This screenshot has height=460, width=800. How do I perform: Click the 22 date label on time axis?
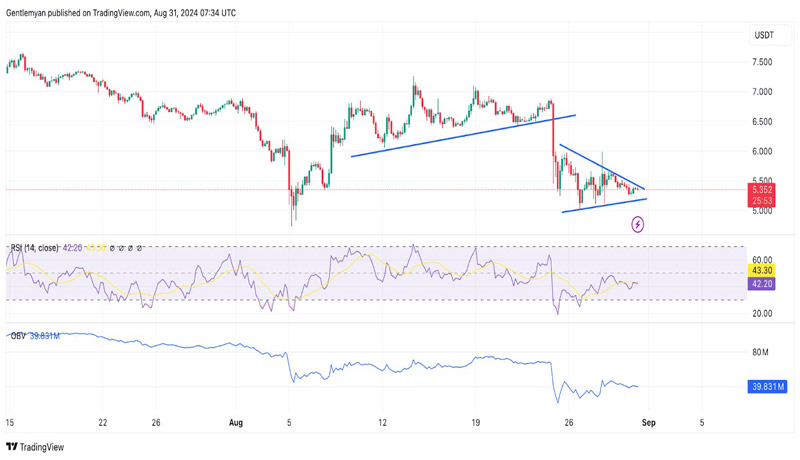coord(103,423)
